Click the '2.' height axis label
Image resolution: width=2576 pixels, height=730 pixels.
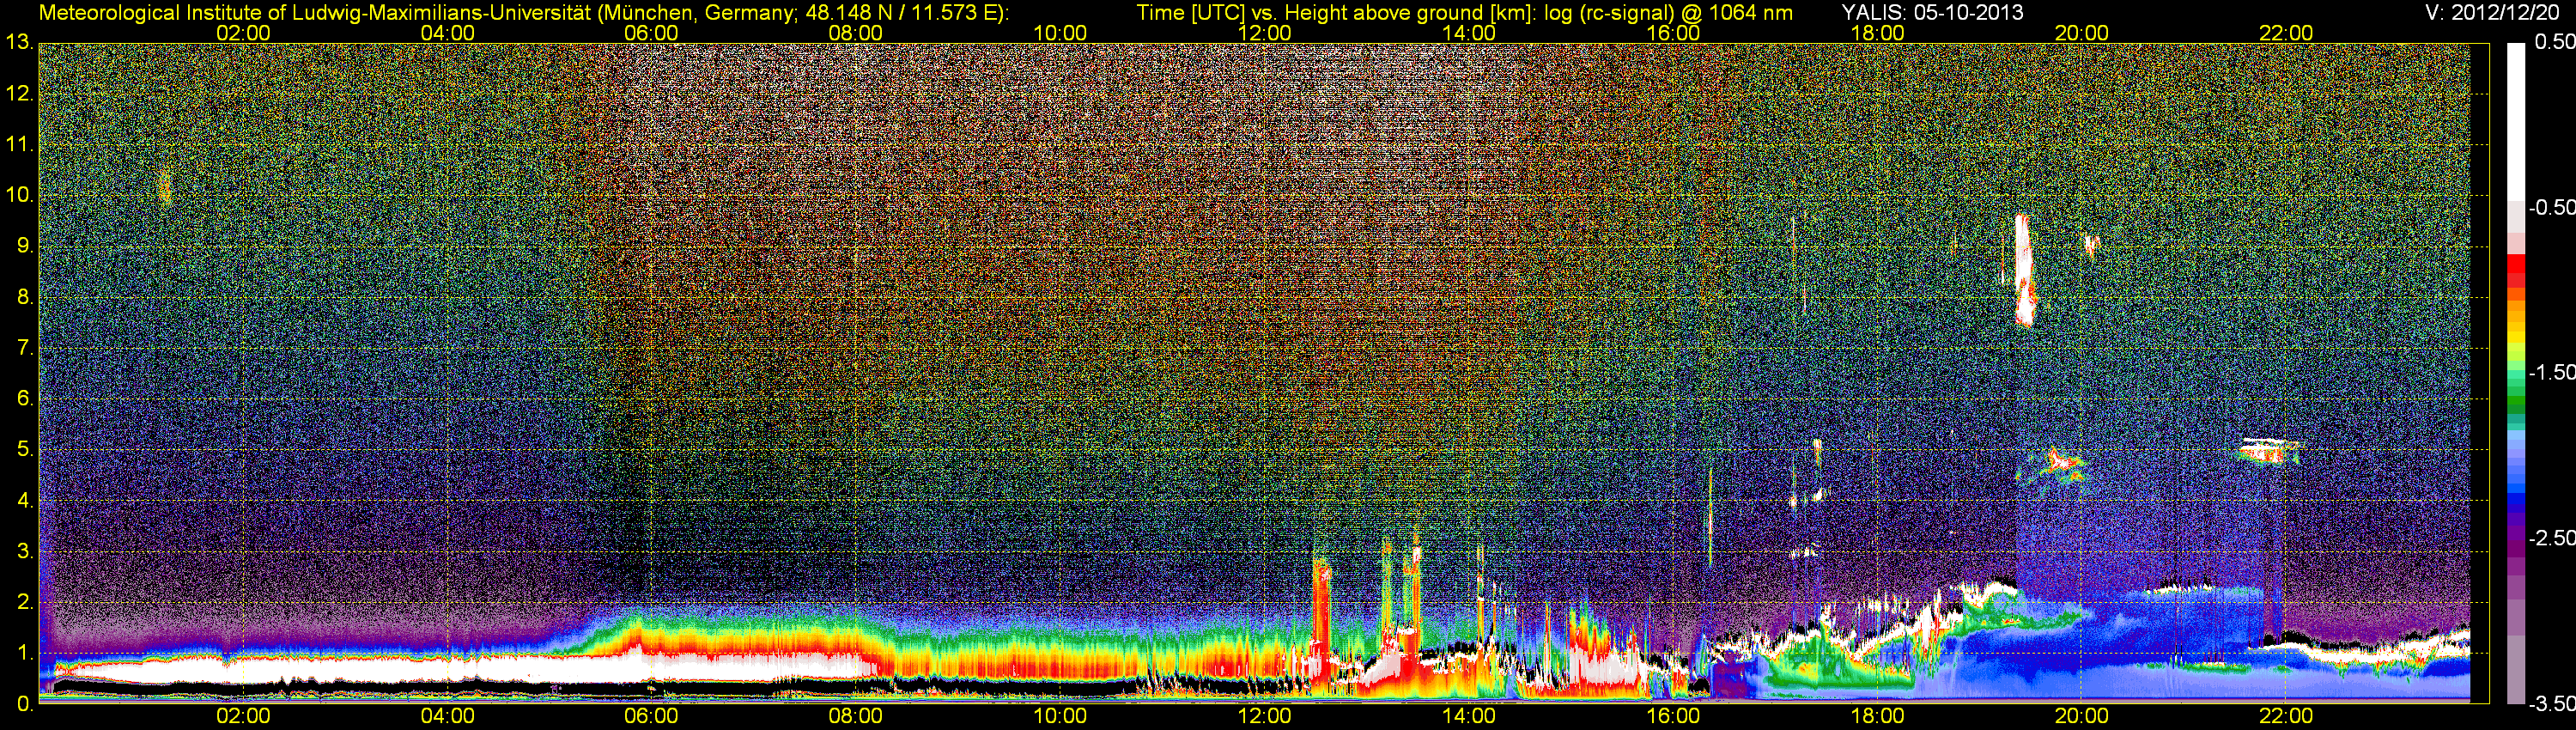point(24,602)
